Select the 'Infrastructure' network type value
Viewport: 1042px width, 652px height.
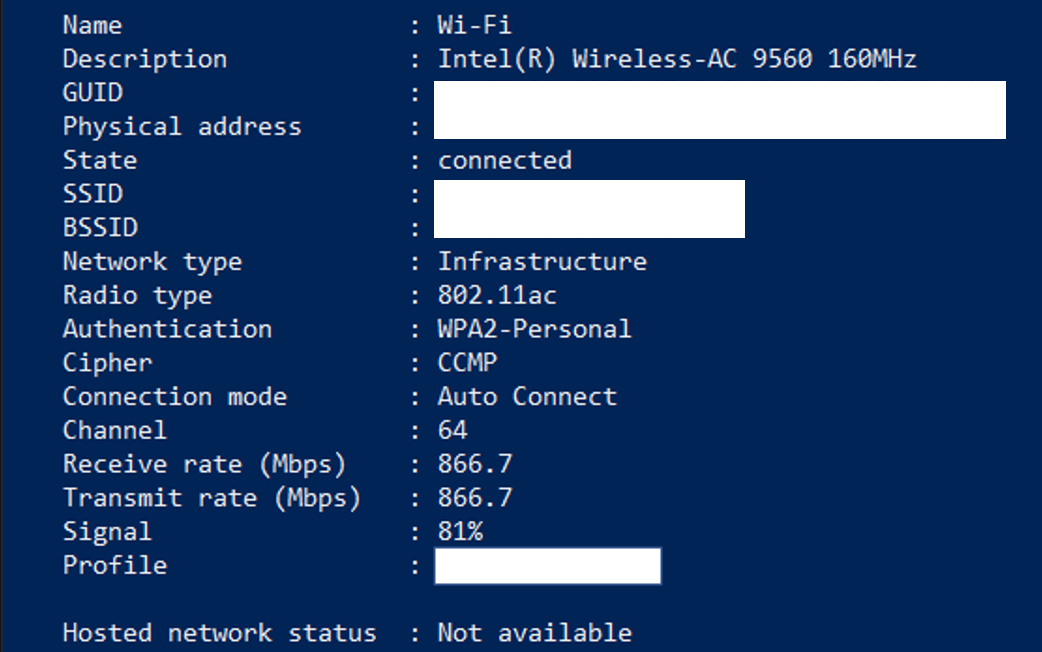point(542,261)
